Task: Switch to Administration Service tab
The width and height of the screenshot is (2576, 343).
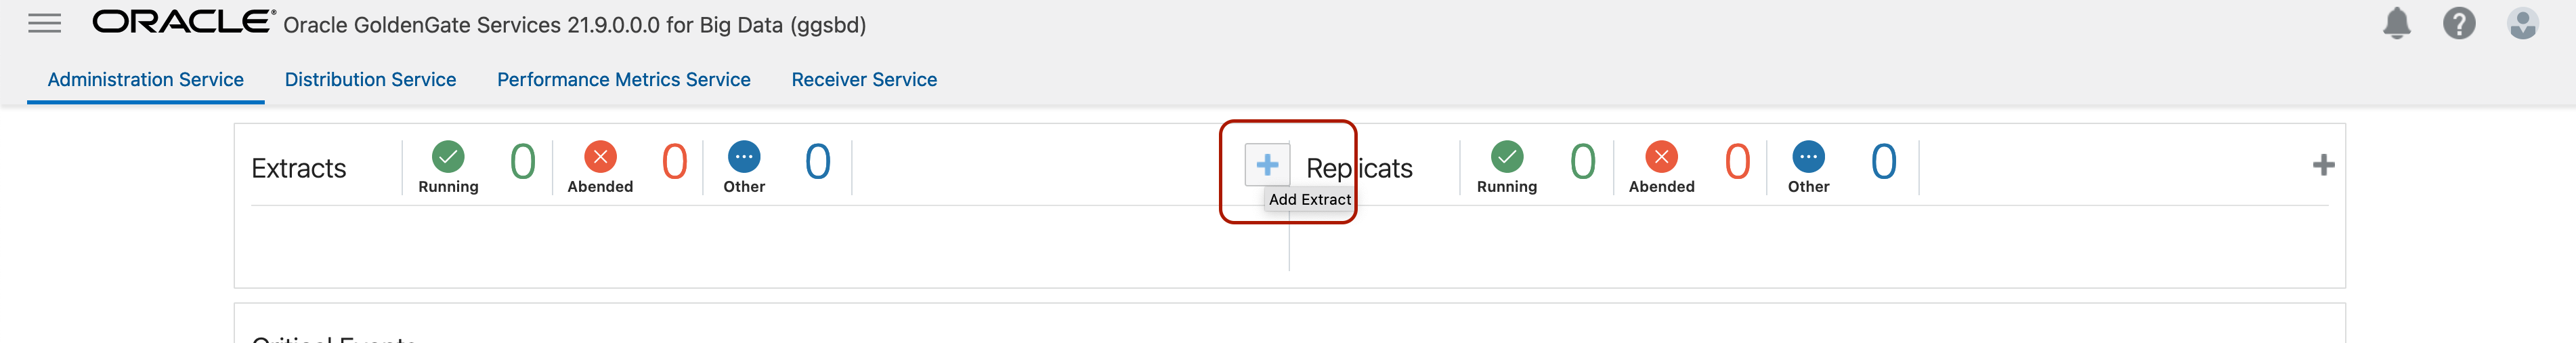Action: click(x=145, y=79)
